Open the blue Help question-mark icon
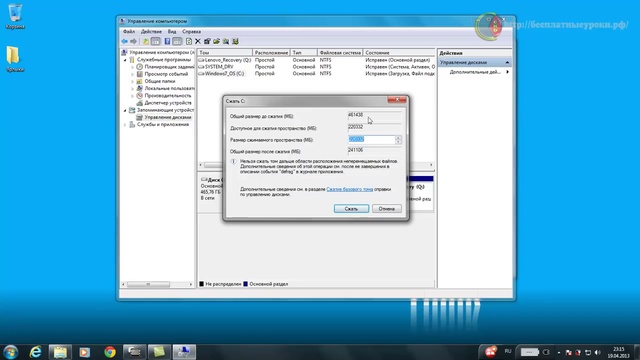The height and width of the screenshot is (360, 640). click(x=167, y=41)
